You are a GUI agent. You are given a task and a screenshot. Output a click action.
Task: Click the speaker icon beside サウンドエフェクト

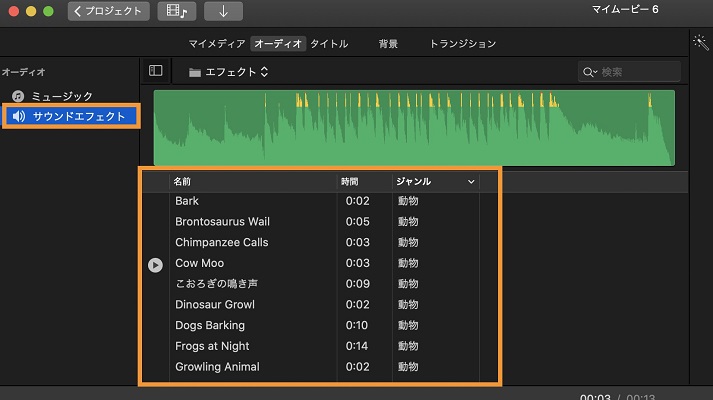tap(19, 116)
